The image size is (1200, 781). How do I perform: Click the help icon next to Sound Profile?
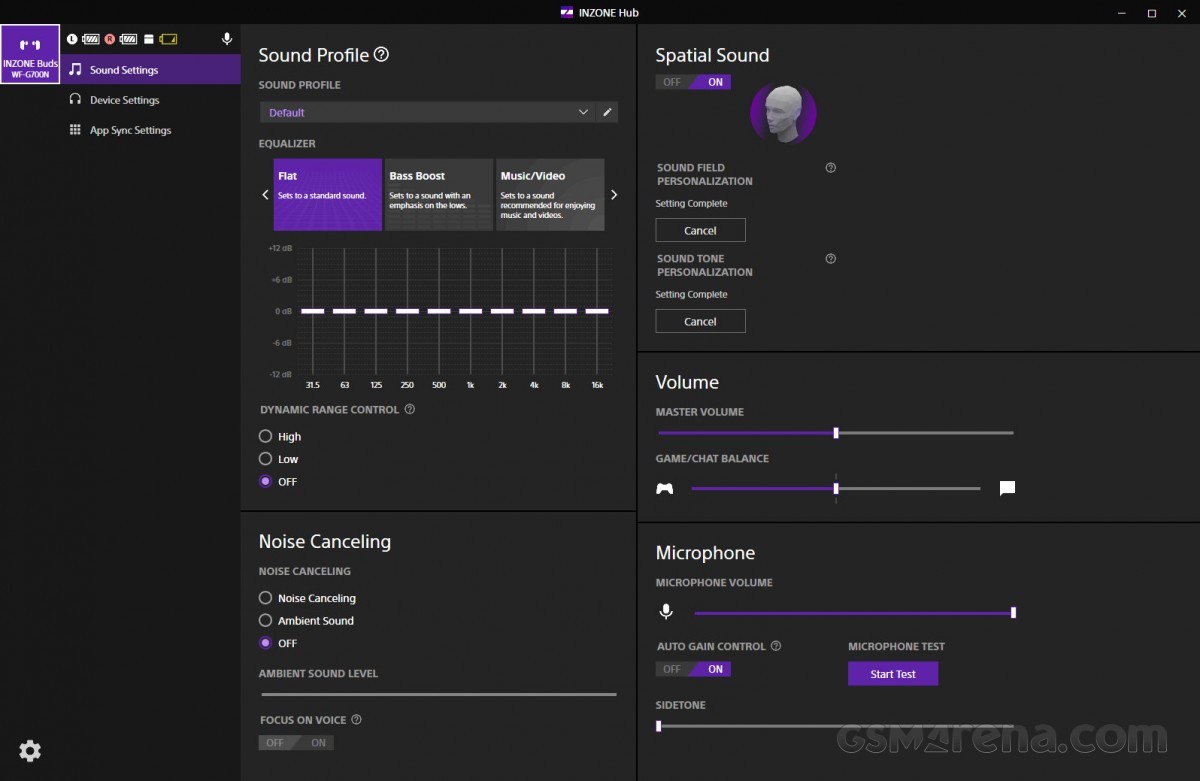381,55
